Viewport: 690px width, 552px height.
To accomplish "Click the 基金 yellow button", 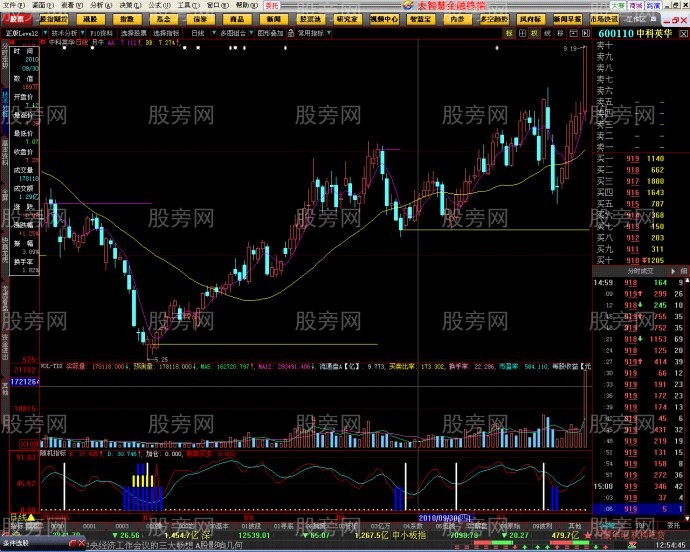I will point(163,19).
